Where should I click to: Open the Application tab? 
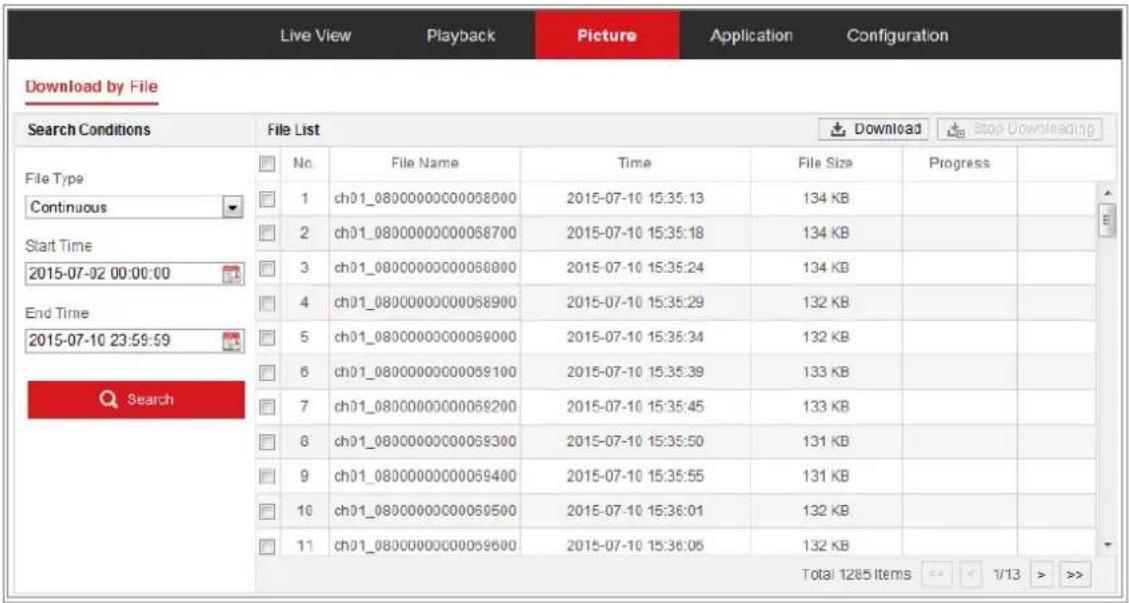(751, 35)
